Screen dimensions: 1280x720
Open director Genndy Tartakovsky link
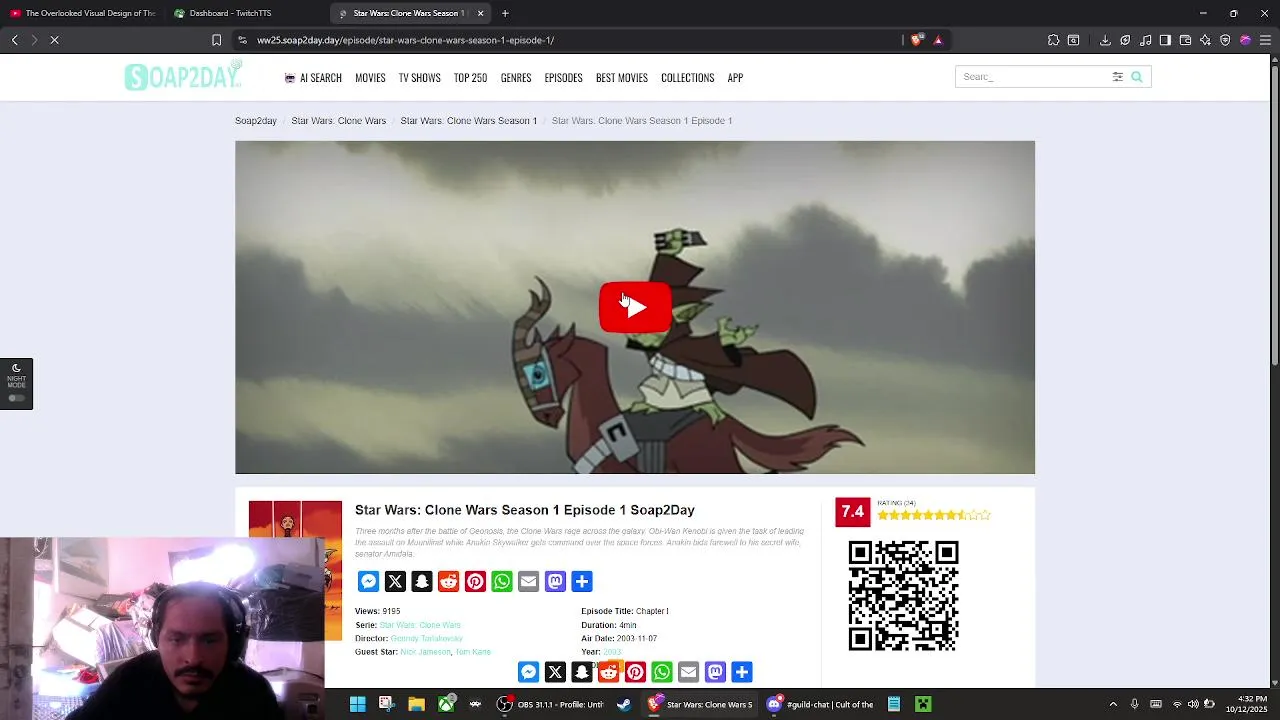427,638
